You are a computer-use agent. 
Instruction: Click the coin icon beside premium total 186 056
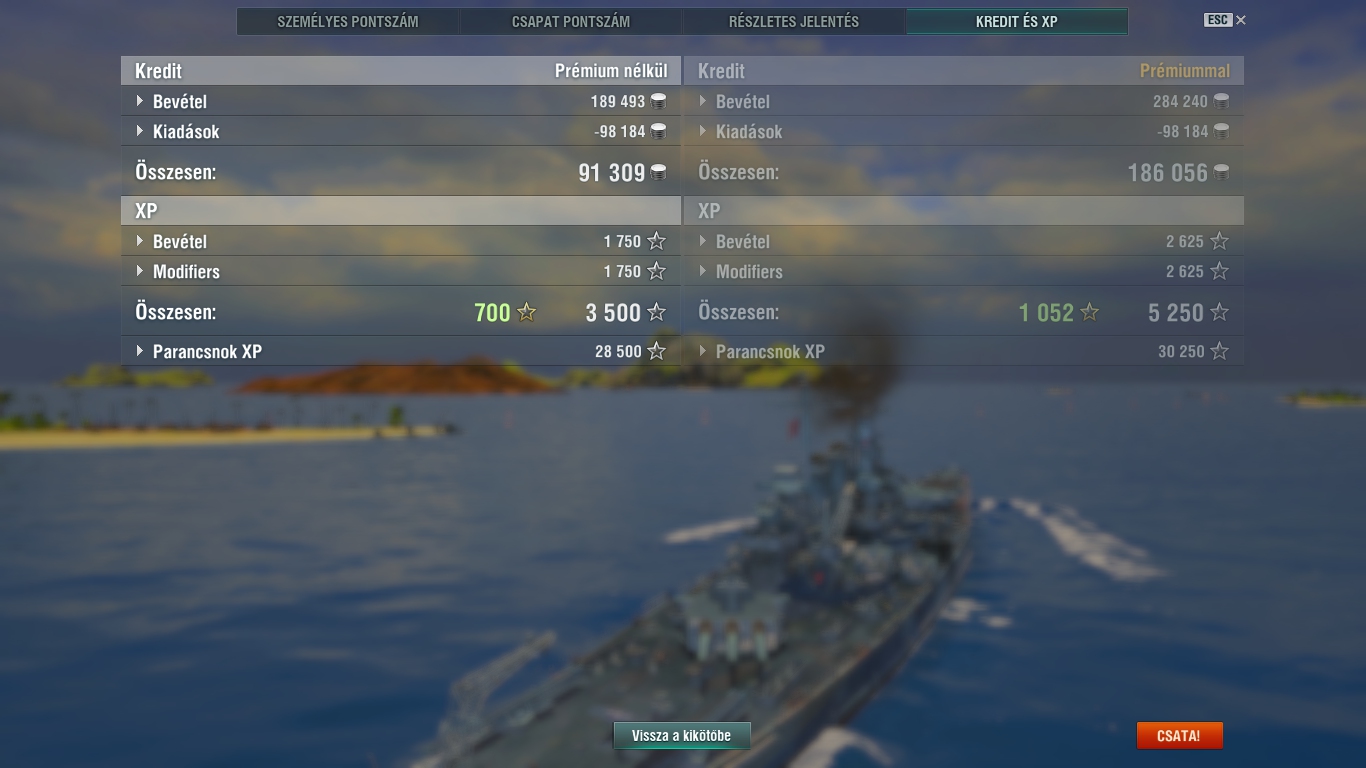click(1221, 172)
